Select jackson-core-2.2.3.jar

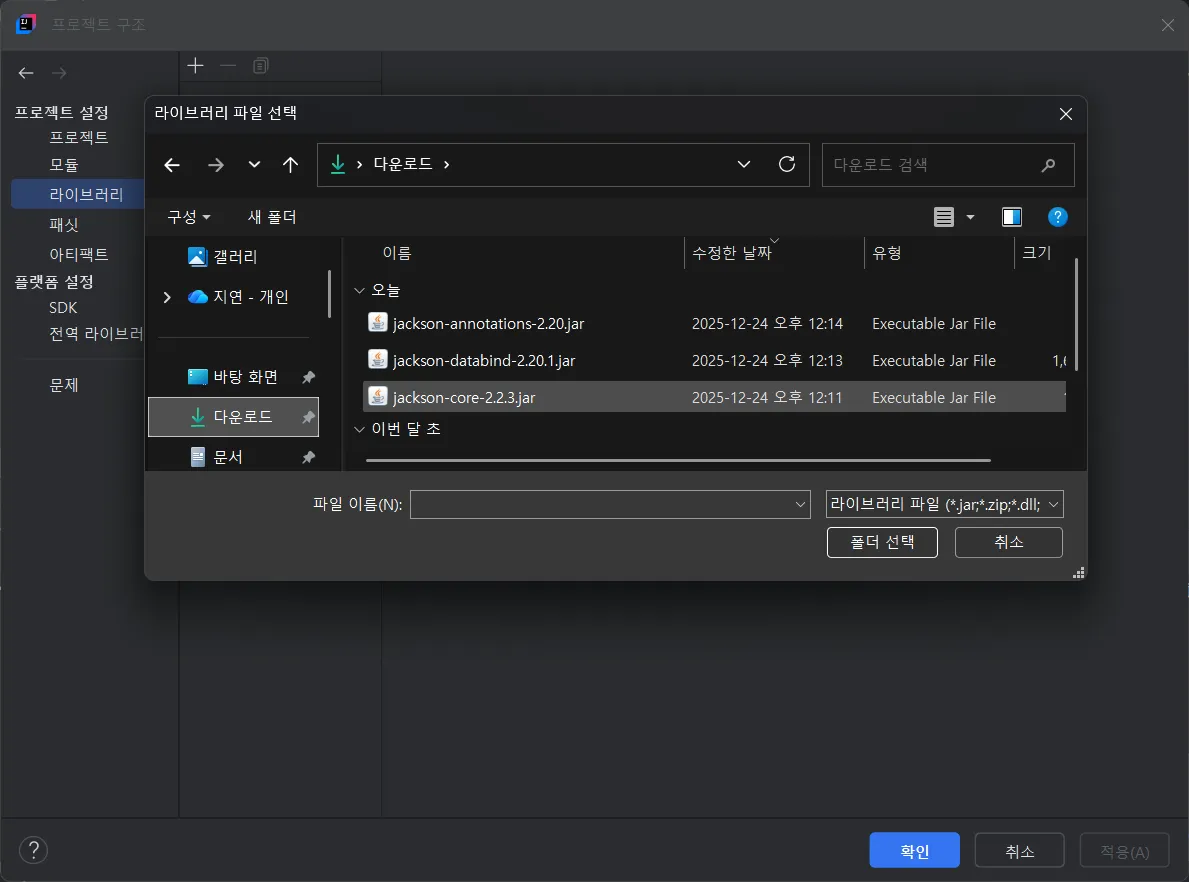(714, 397)
